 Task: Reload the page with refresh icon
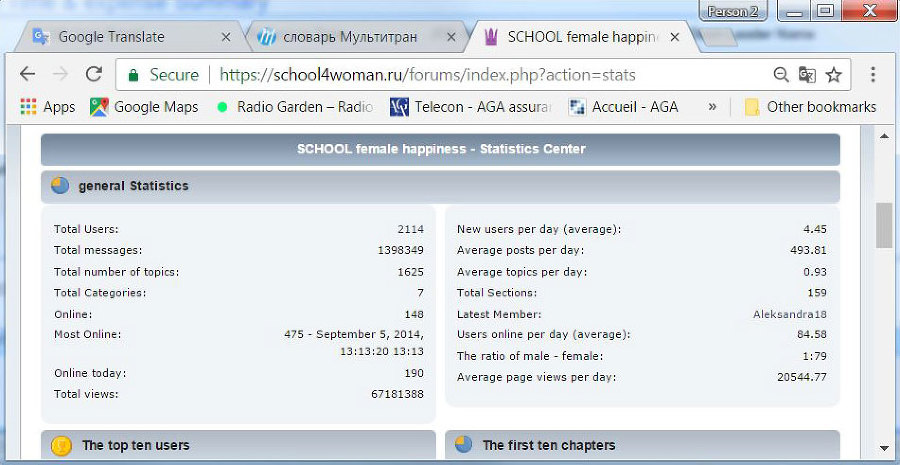pyautogui.click(x=94, y=75)
